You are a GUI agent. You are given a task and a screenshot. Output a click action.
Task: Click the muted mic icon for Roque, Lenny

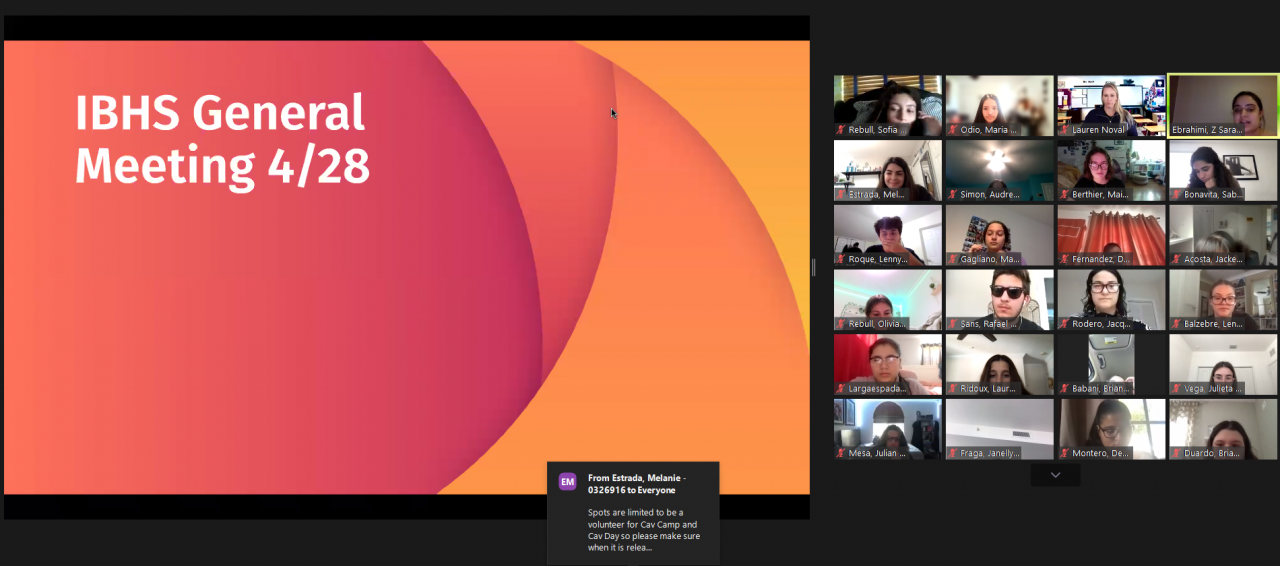tap(841, 259)
